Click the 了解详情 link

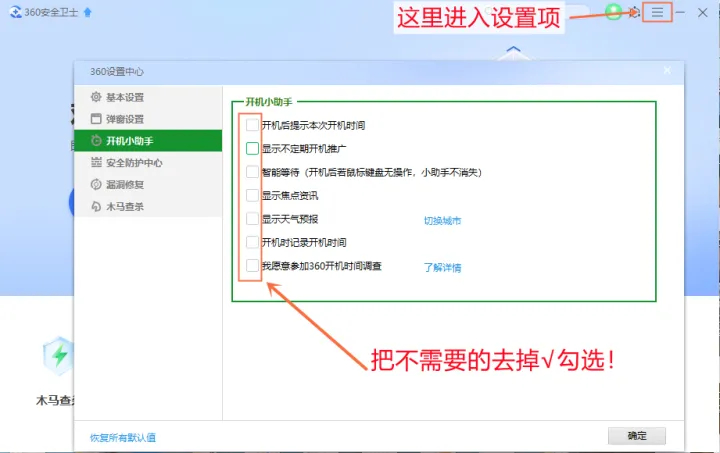tap(442, 267)
